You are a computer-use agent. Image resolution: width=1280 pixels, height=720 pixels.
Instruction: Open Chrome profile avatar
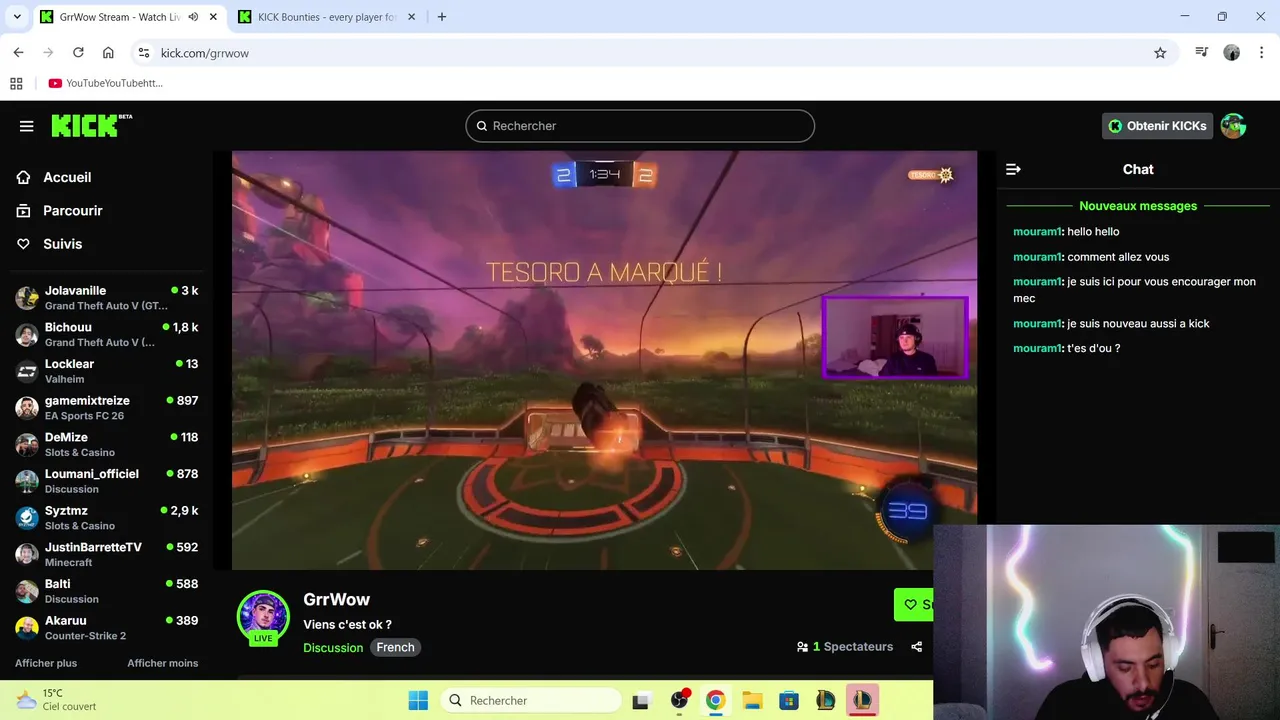1232,53
